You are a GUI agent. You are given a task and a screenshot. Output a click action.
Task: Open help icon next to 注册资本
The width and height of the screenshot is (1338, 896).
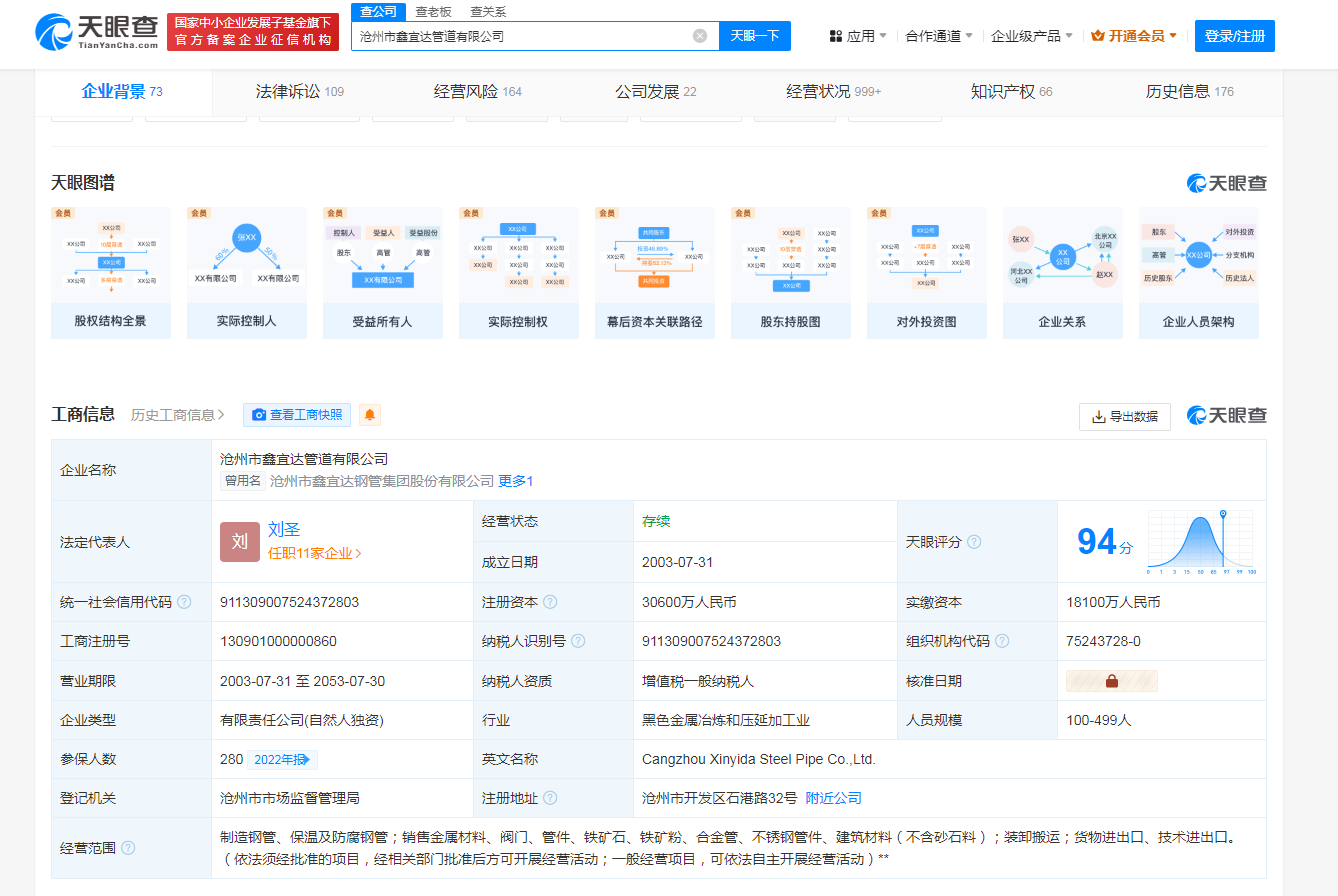550,602
